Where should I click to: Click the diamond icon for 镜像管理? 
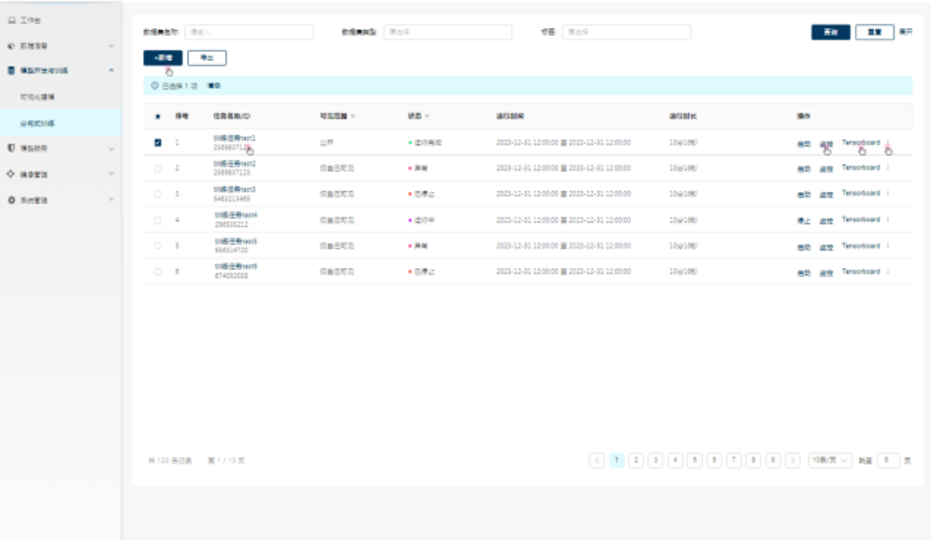(11, 174)
